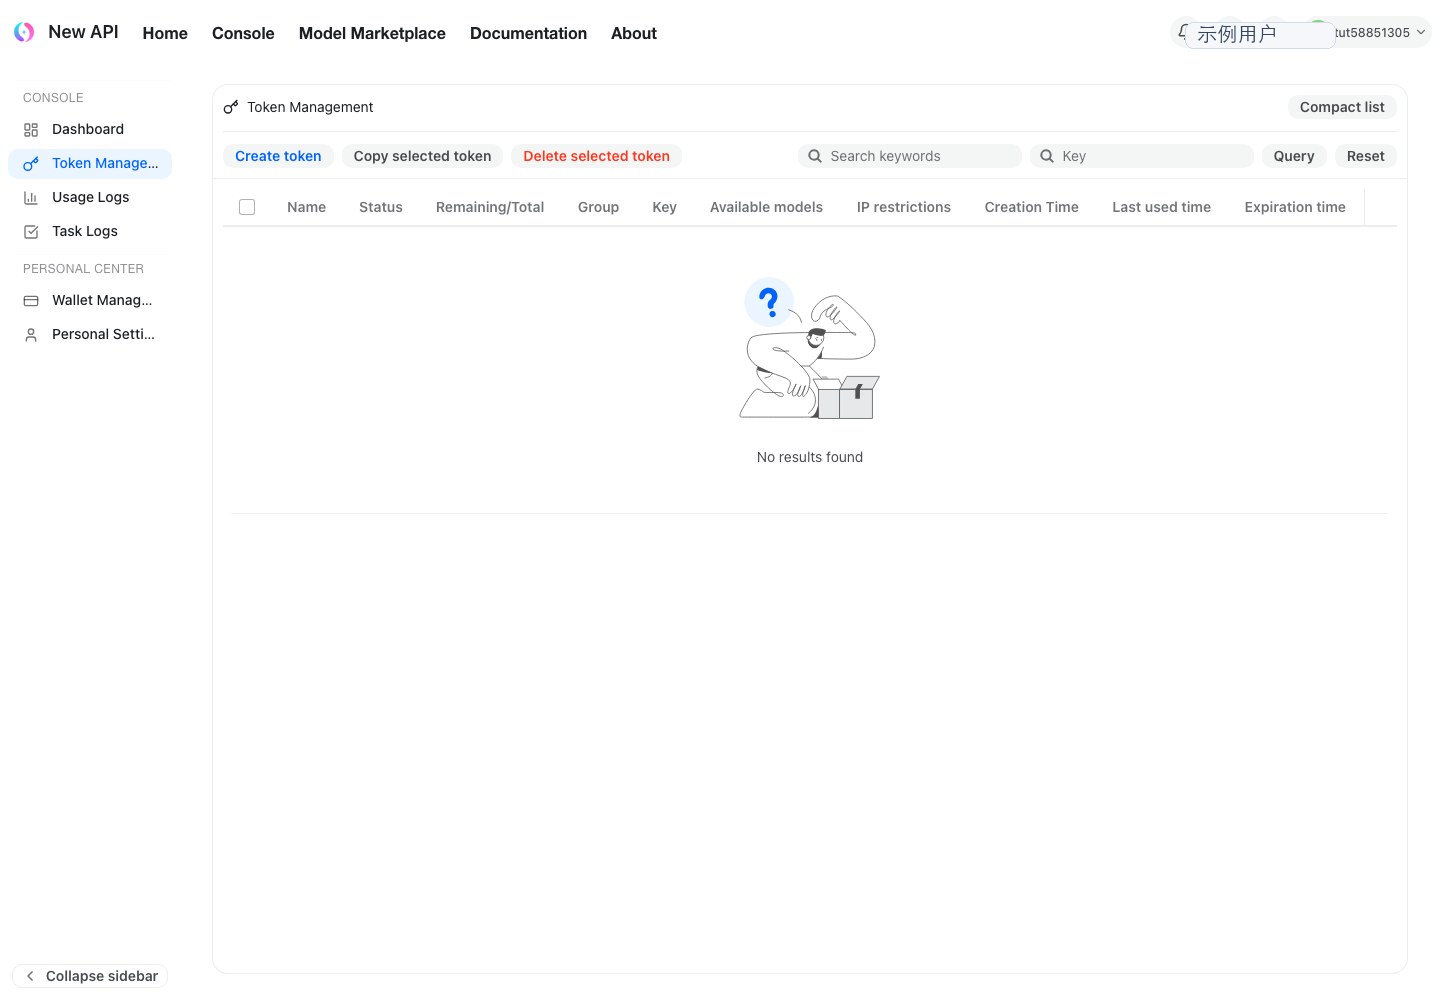Image resolution: width=1440 pixels, height=1000 pixels.
Task: Run the Query button
Action: [x=1294, y=156]
